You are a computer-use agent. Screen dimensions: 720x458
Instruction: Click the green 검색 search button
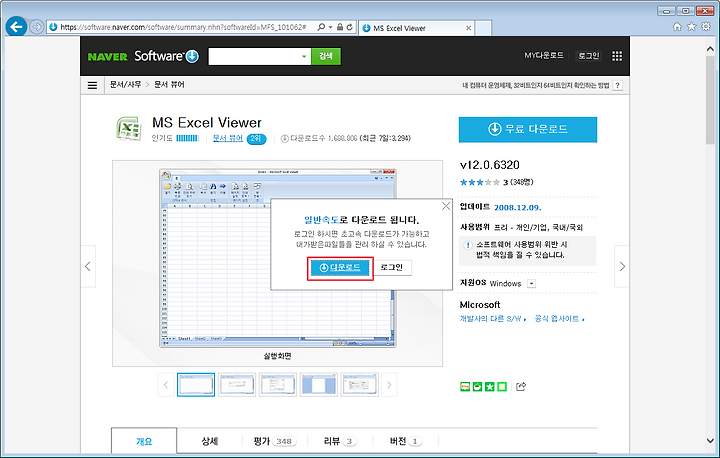coord(326,56)
